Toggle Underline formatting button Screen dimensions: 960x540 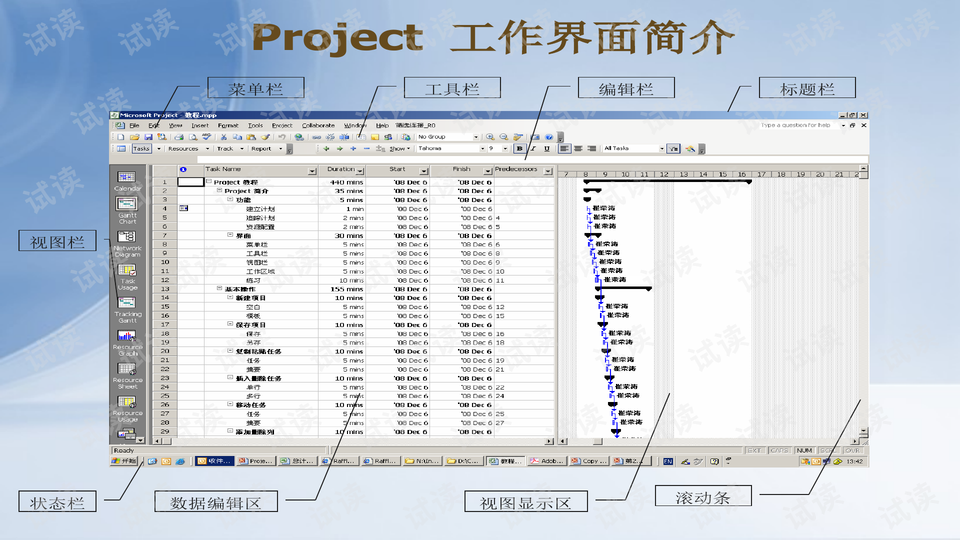547,149
